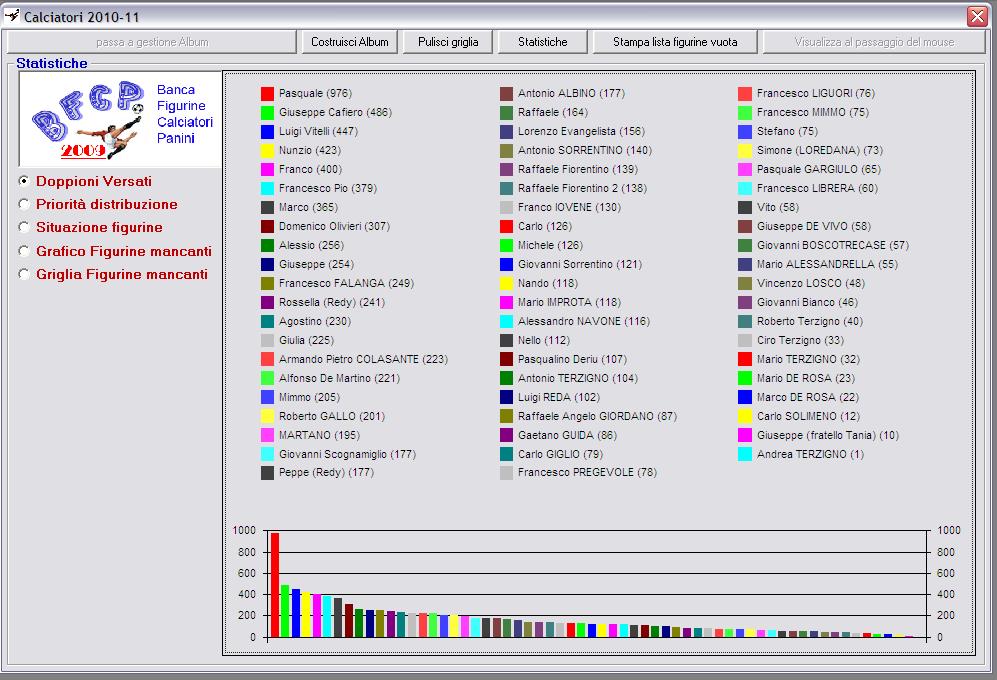Click the Pulisci griglia button
Image resolution: width=997 pixels, height=680 pixels.
click(448, 42)
